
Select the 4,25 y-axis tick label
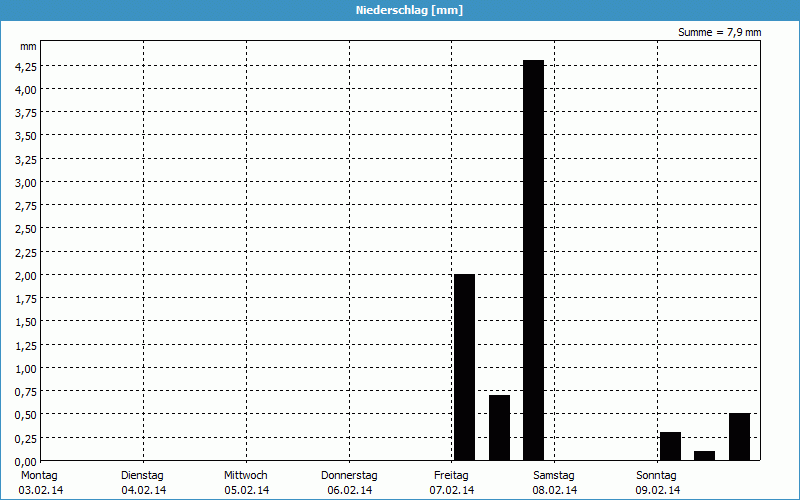(x=26, y=67)
